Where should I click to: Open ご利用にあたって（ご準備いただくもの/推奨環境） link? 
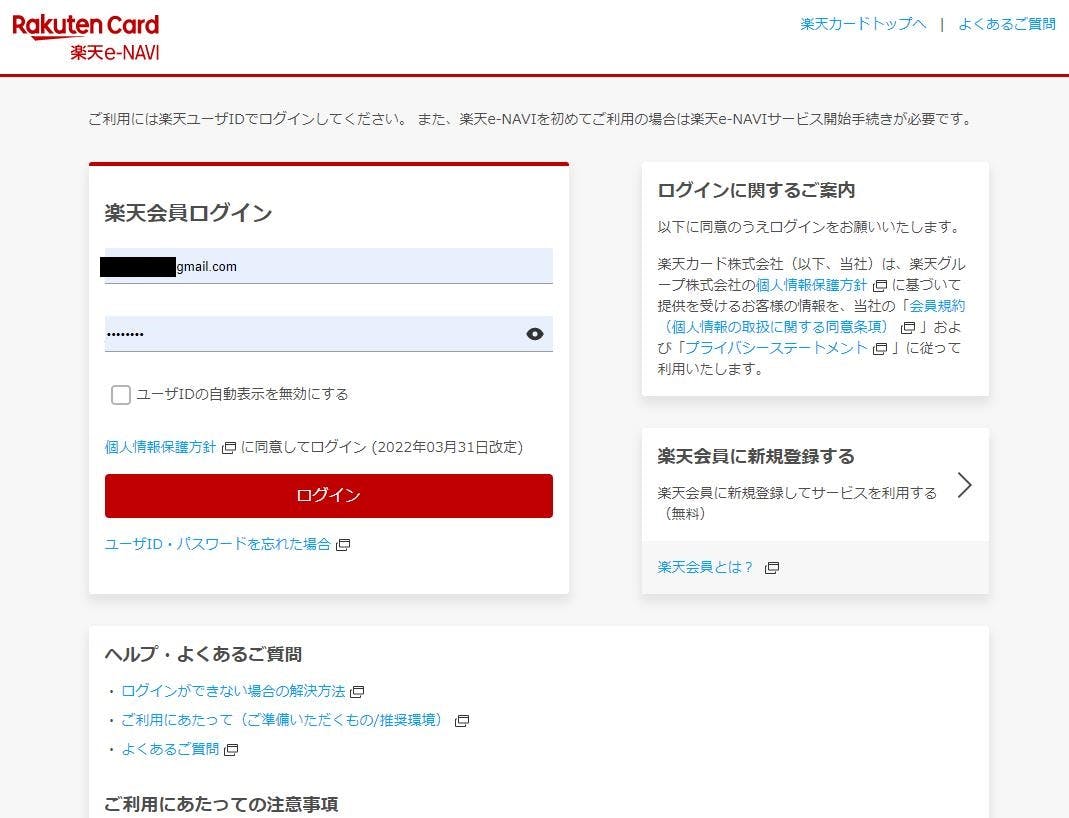tap(285, 720)
